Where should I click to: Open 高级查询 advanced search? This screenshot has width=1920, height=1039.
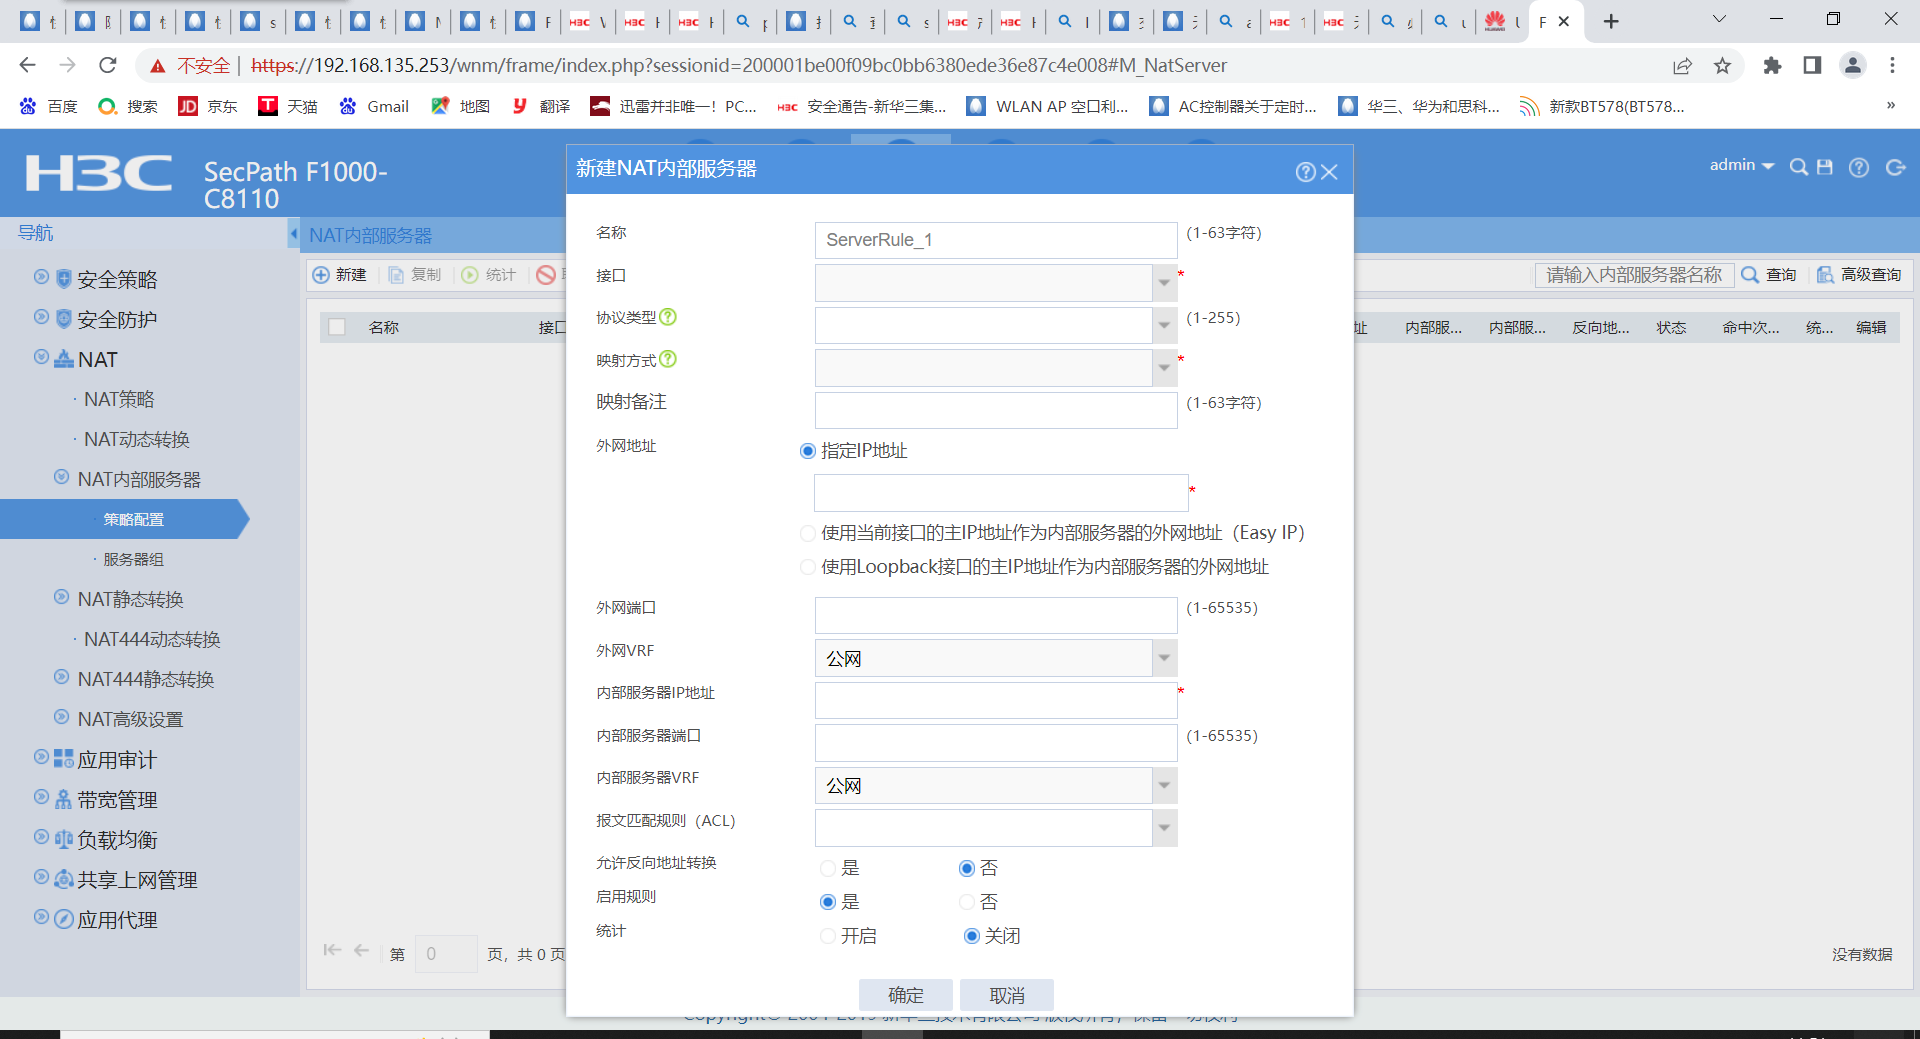click(x=1859, y=275)
